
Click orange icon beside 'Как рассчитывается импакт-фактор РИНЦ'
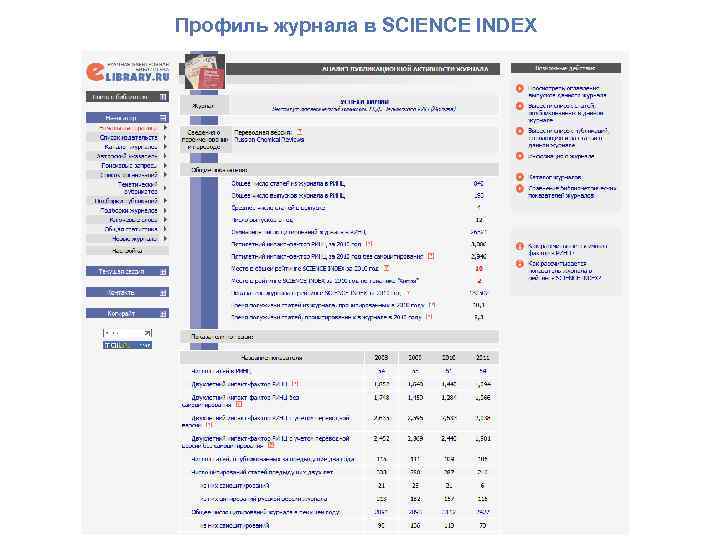(x=520, y=246)
